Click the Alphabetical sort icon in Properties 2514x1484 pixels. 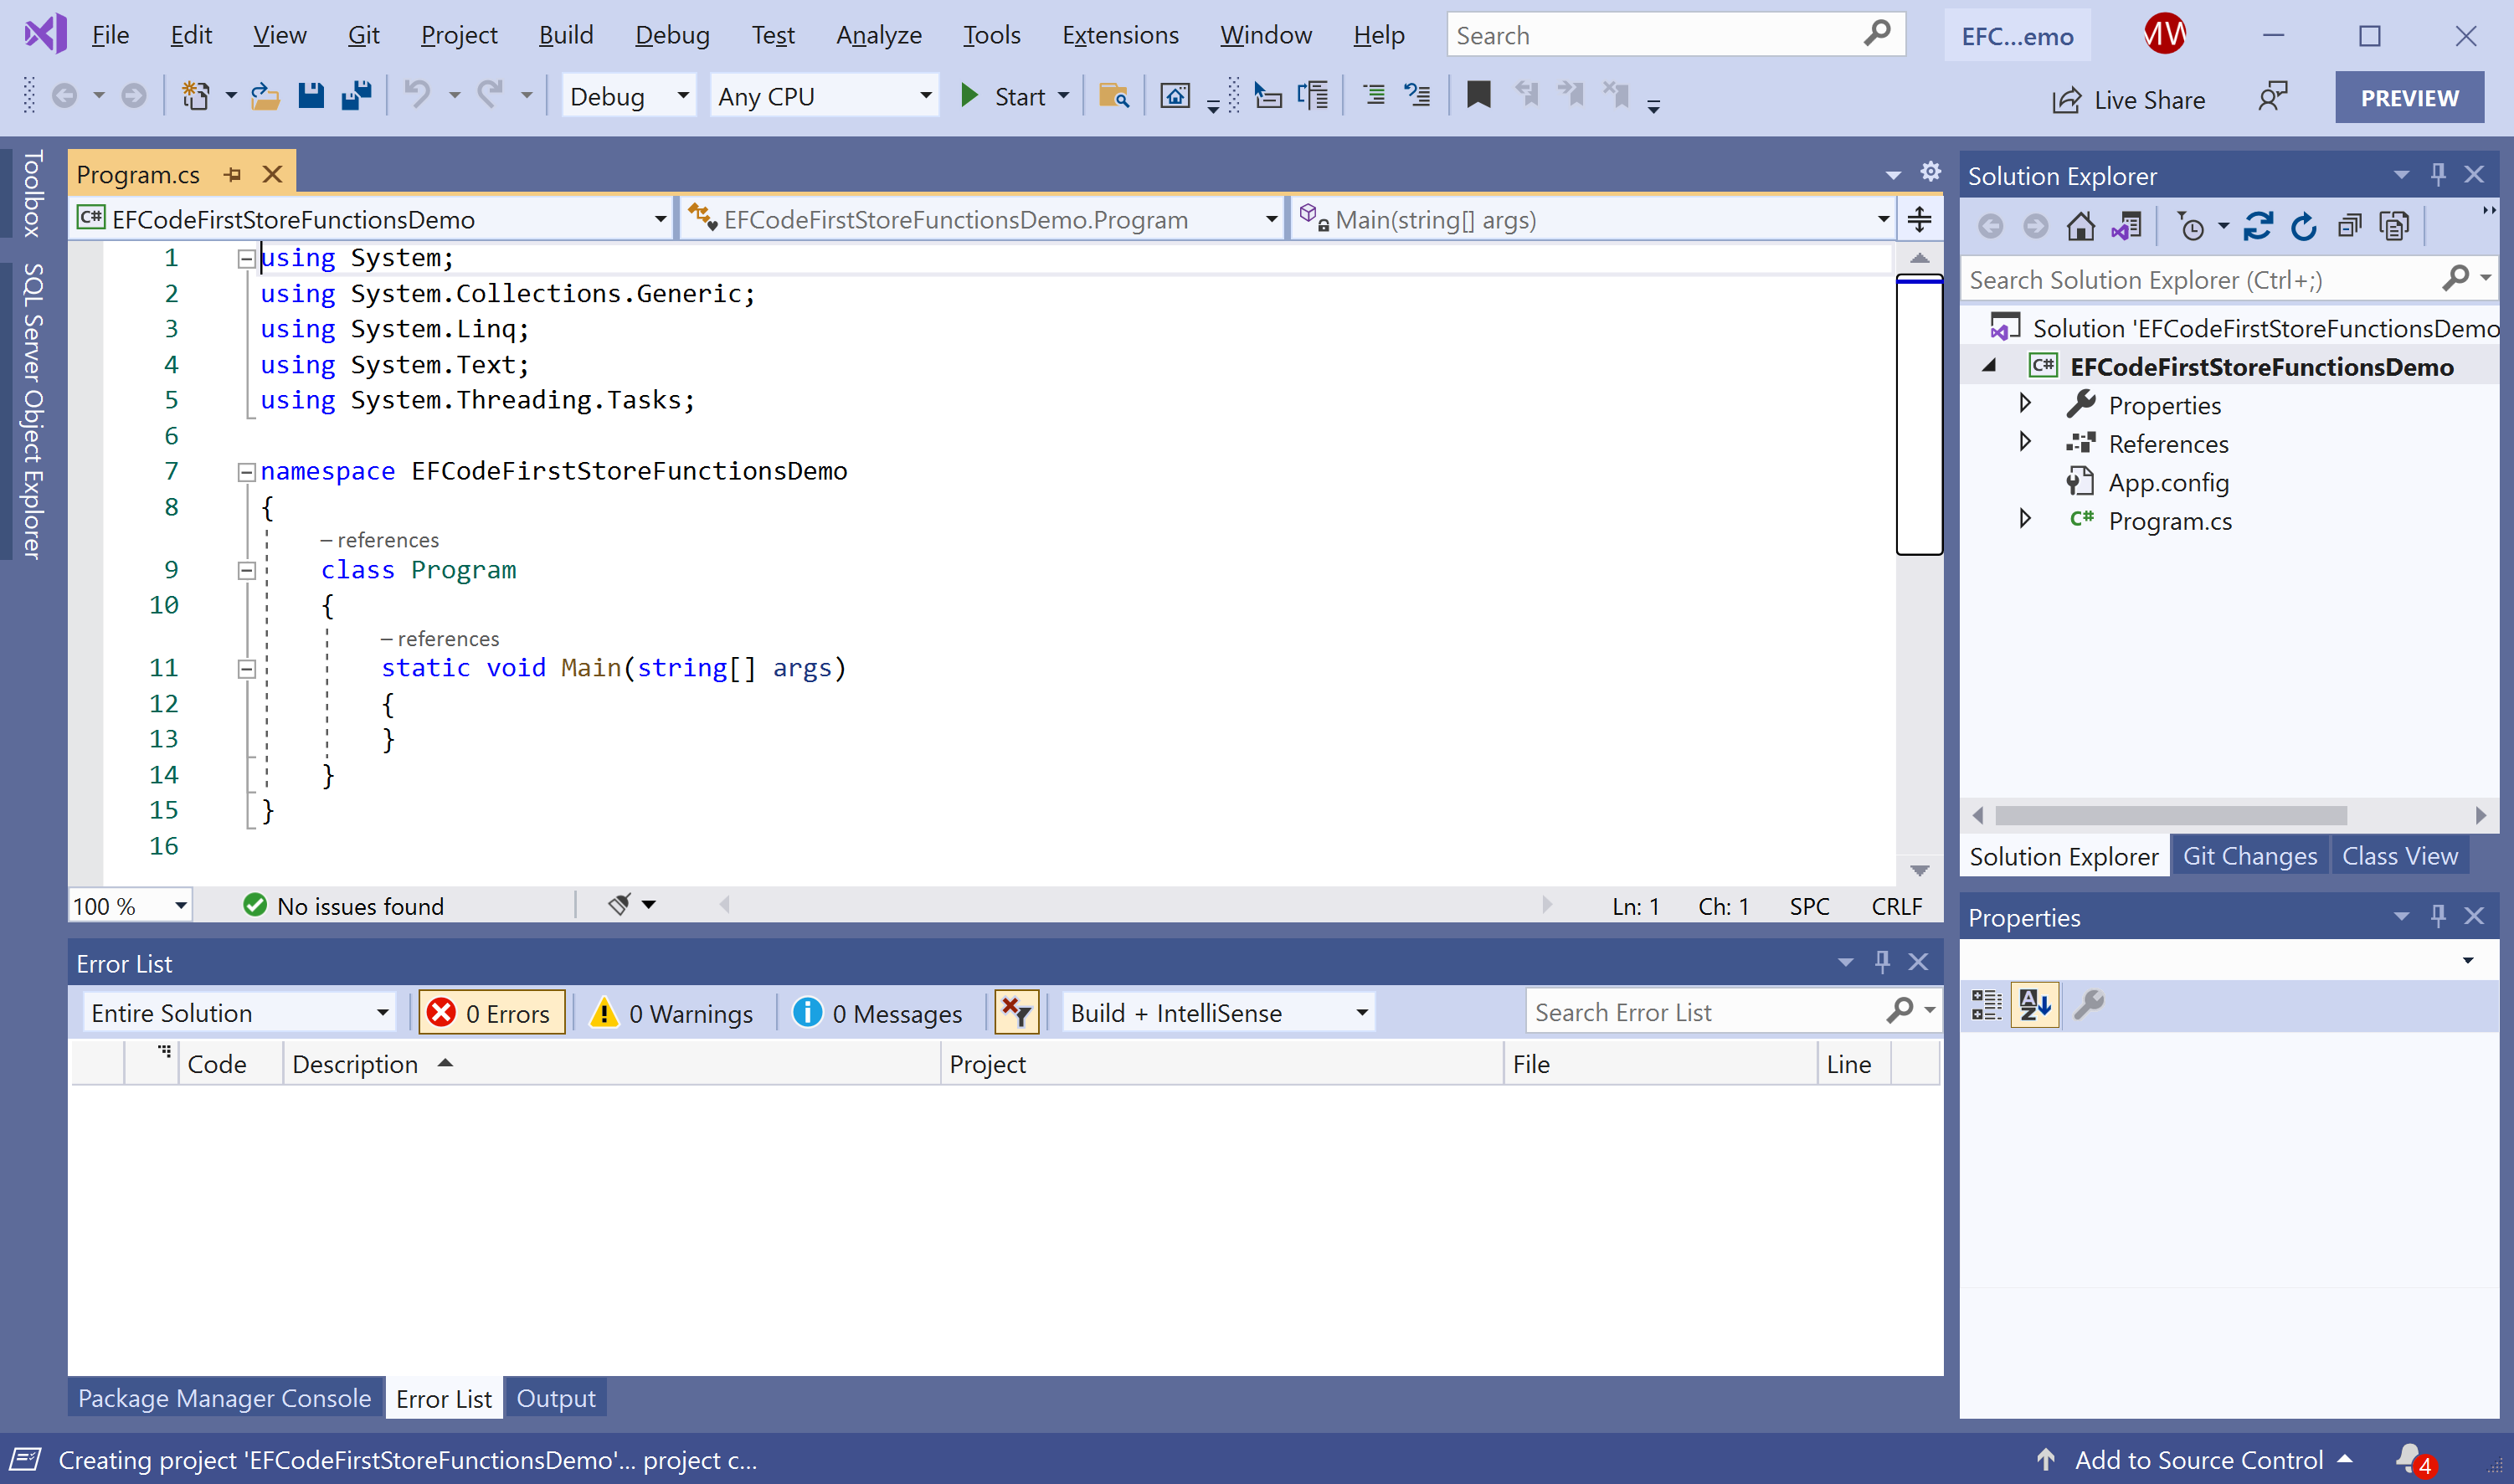click(2034, 1004)
